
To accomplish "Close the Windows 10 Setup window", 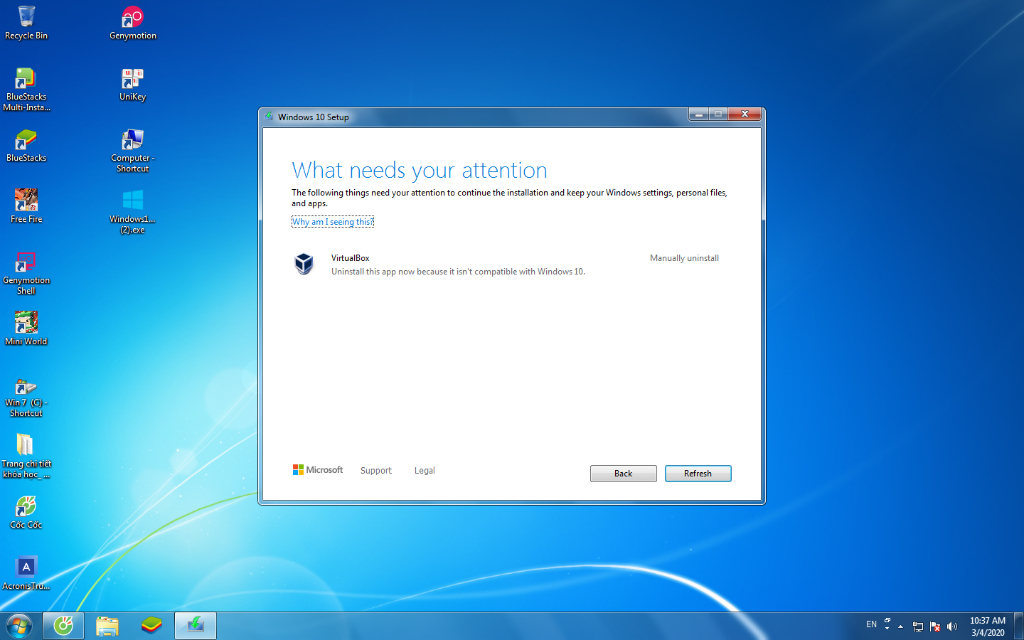I will 744,114.
